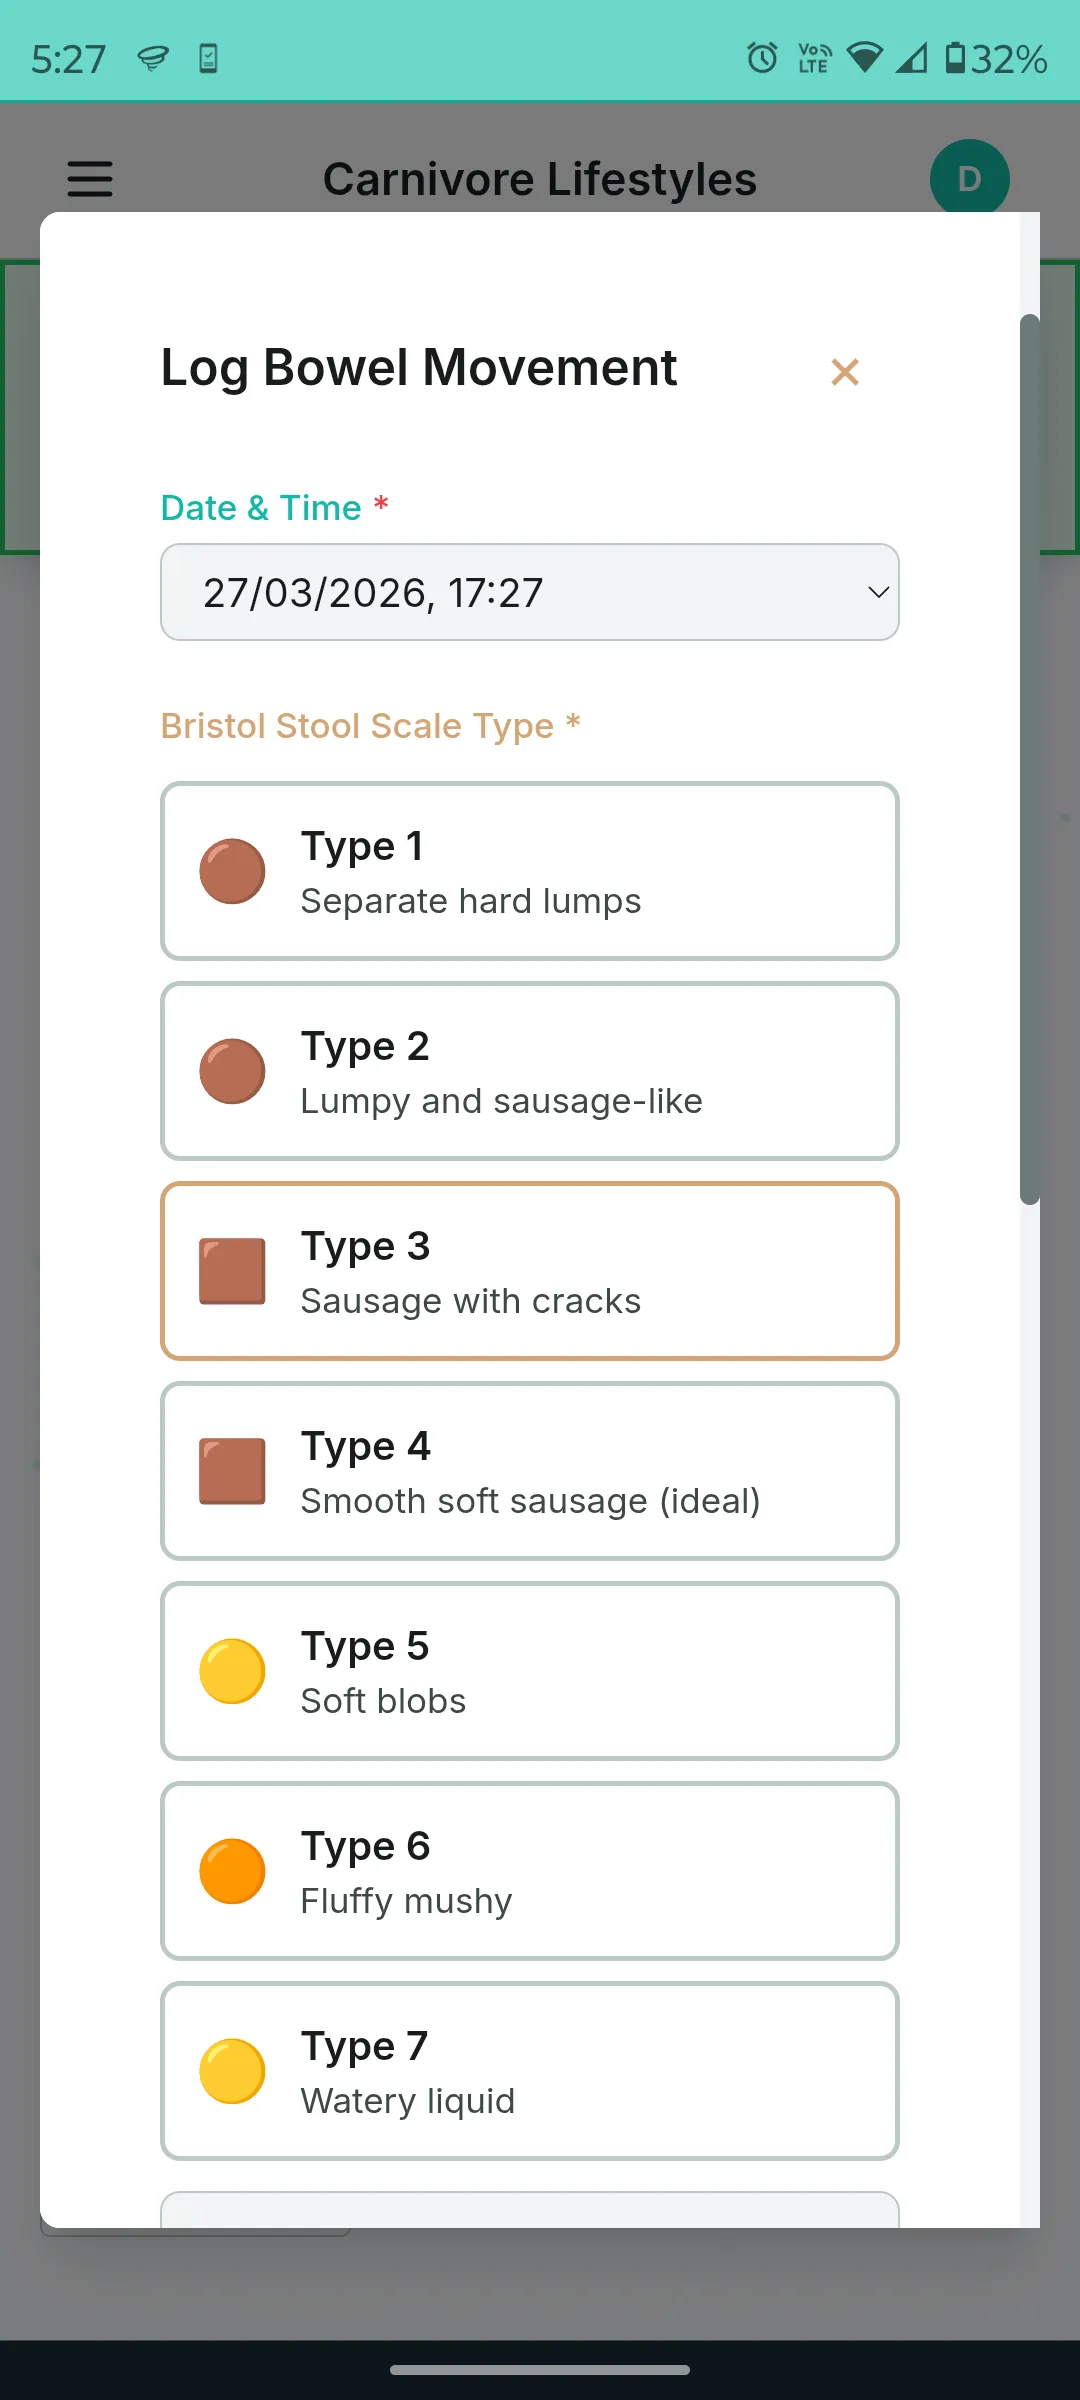Tap the alarm clock status bar icon
This screenshot has height=2400, width=1080.
coord(761,60)
